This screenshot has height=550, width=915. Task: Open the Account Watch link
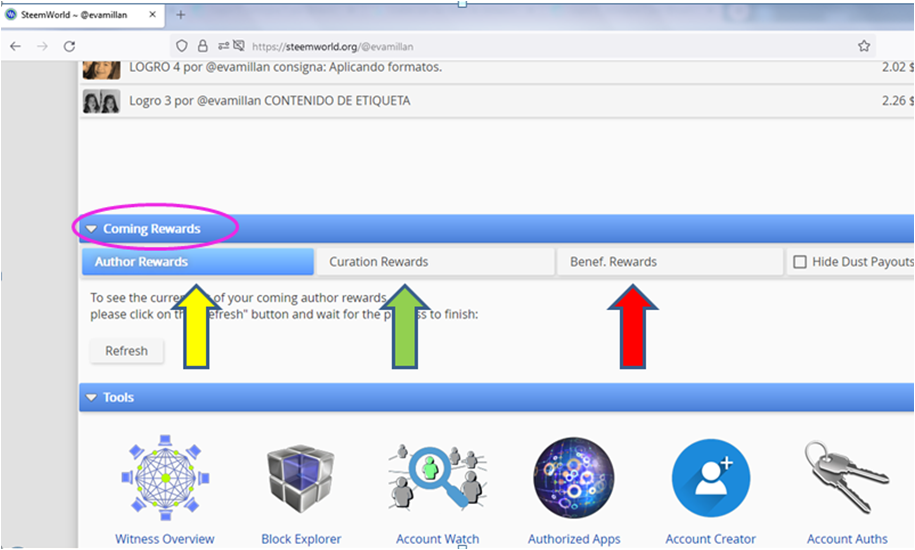pyautogui.click(x=438, y=539)
